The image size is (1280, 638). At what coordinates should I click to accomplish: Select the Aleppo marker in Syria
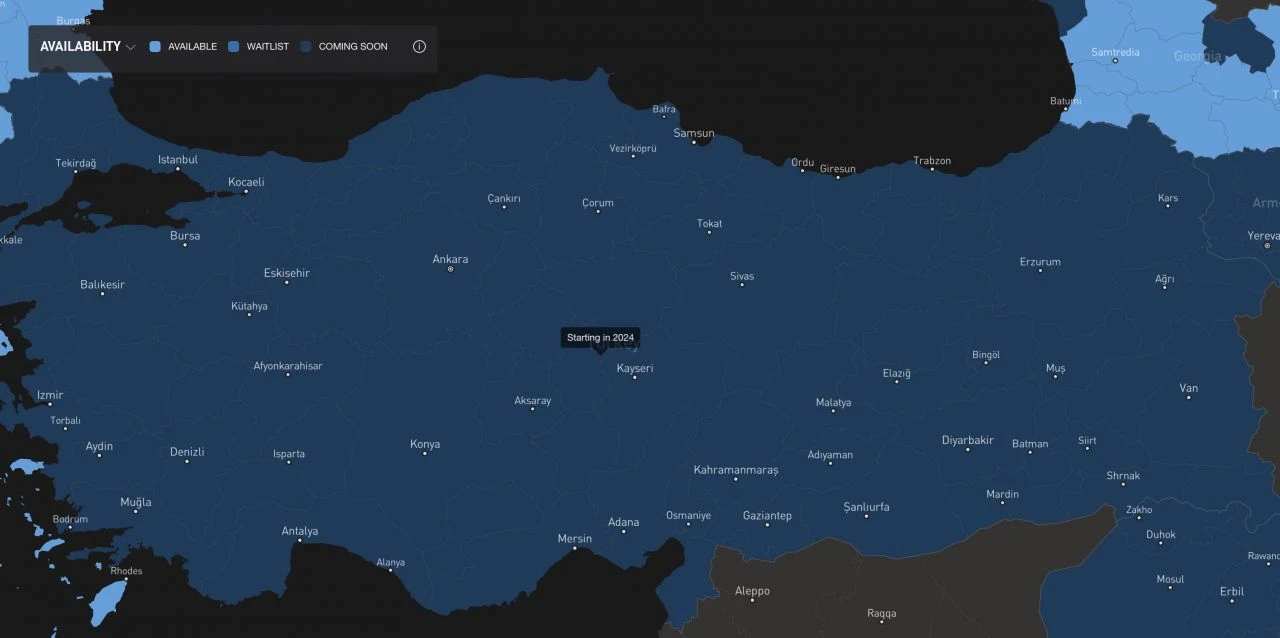coord(752,599)
